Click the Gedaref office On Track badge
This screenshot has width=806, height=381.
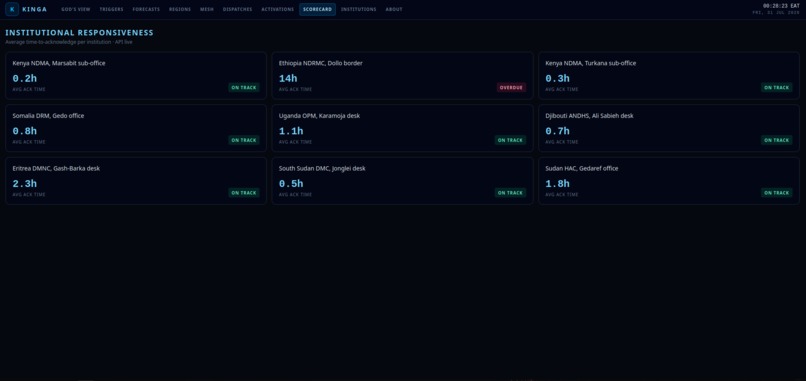tap(776, 193)
